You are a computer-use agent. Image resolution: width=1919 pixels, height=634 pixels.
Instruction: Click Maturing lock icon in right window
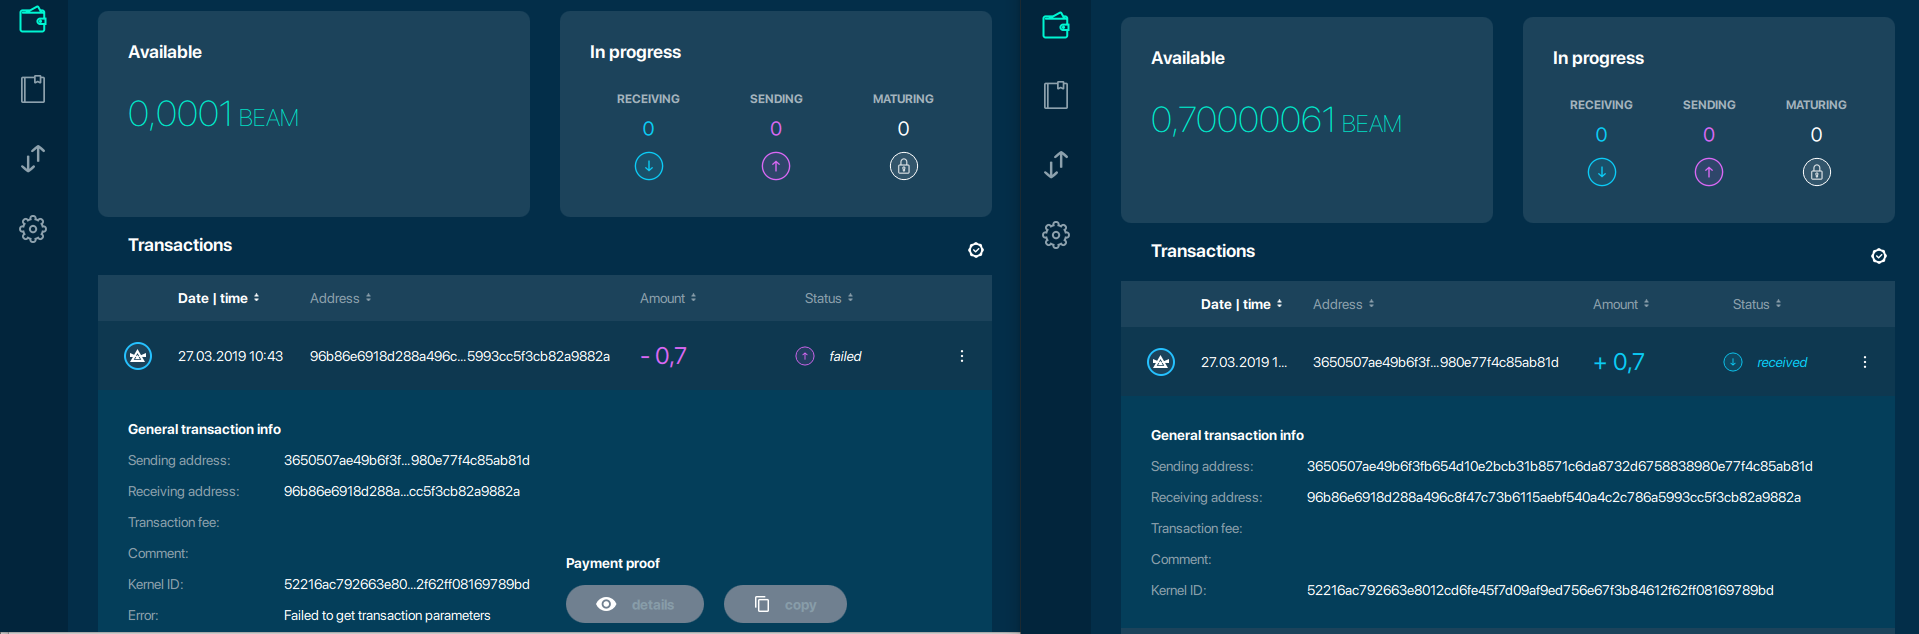tap(1817, 172)
